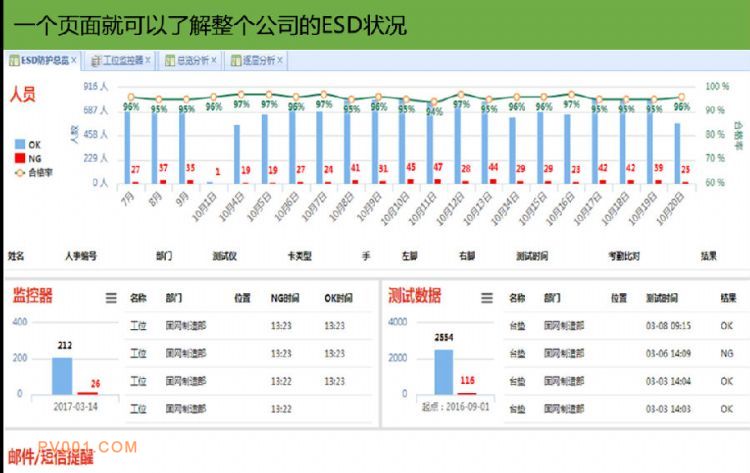The image size is (750, 473).
Task: Open the 测试数据 panel hamburger menu
Action: coord(487,297)
